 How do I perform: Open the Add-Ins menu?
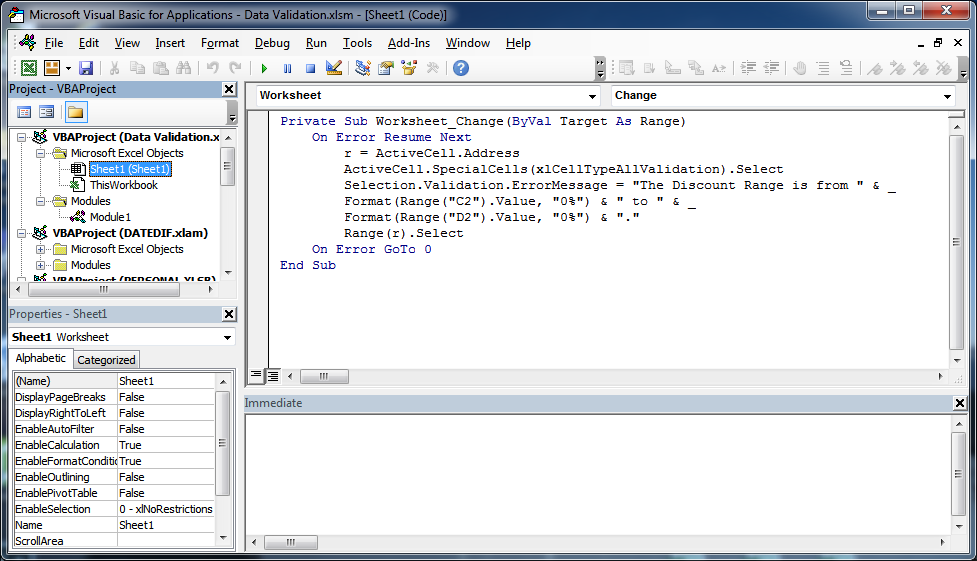(409, 43)
